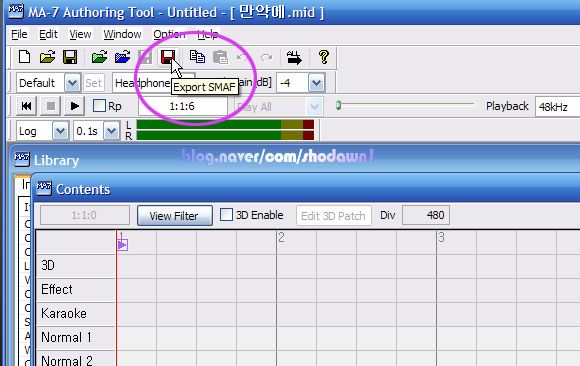The width and height of the screenshot is (580, 366).
Task: Click the Redo arrow icon
Action: coord(266,57)
